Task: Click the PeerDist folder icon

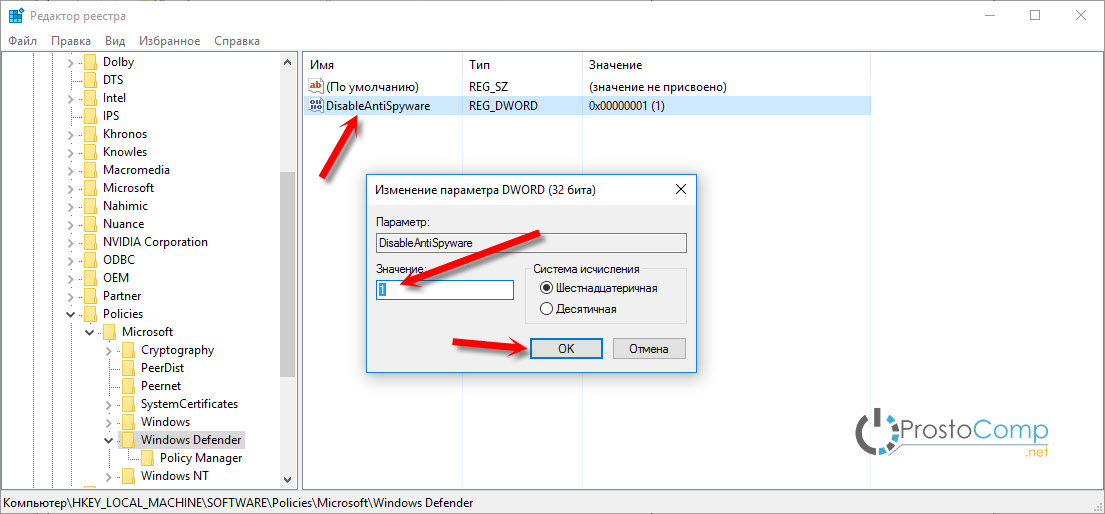Action: click(128, 368)
